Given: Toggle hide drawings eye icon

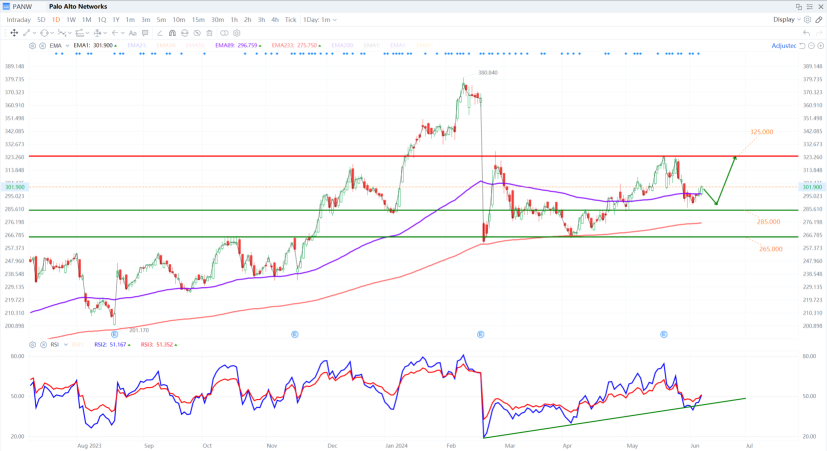Looking at the screenshot, I should (197, 33).
